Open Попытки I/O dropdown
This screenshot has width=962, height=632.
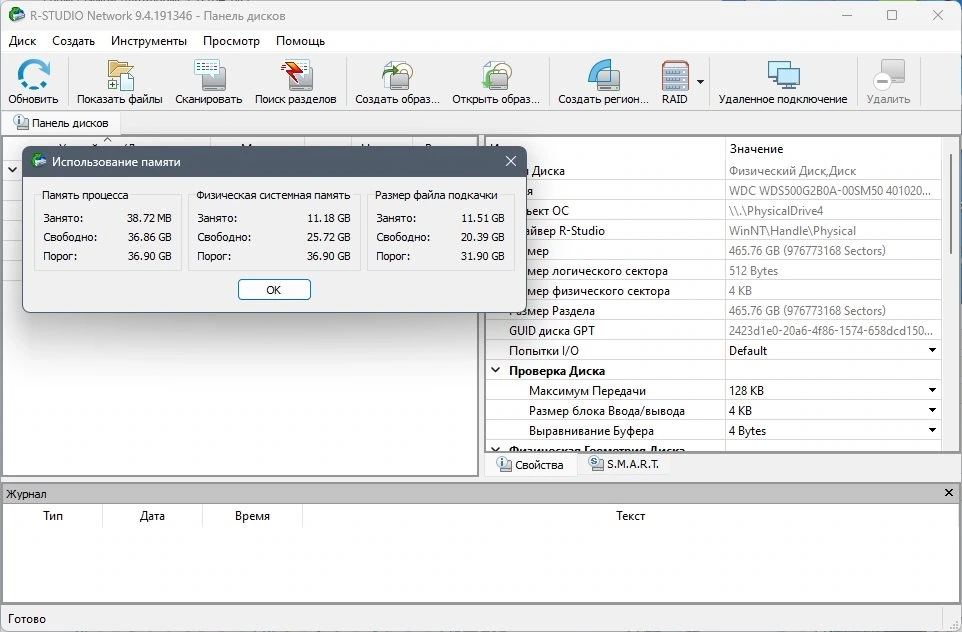tap(932, 350)
